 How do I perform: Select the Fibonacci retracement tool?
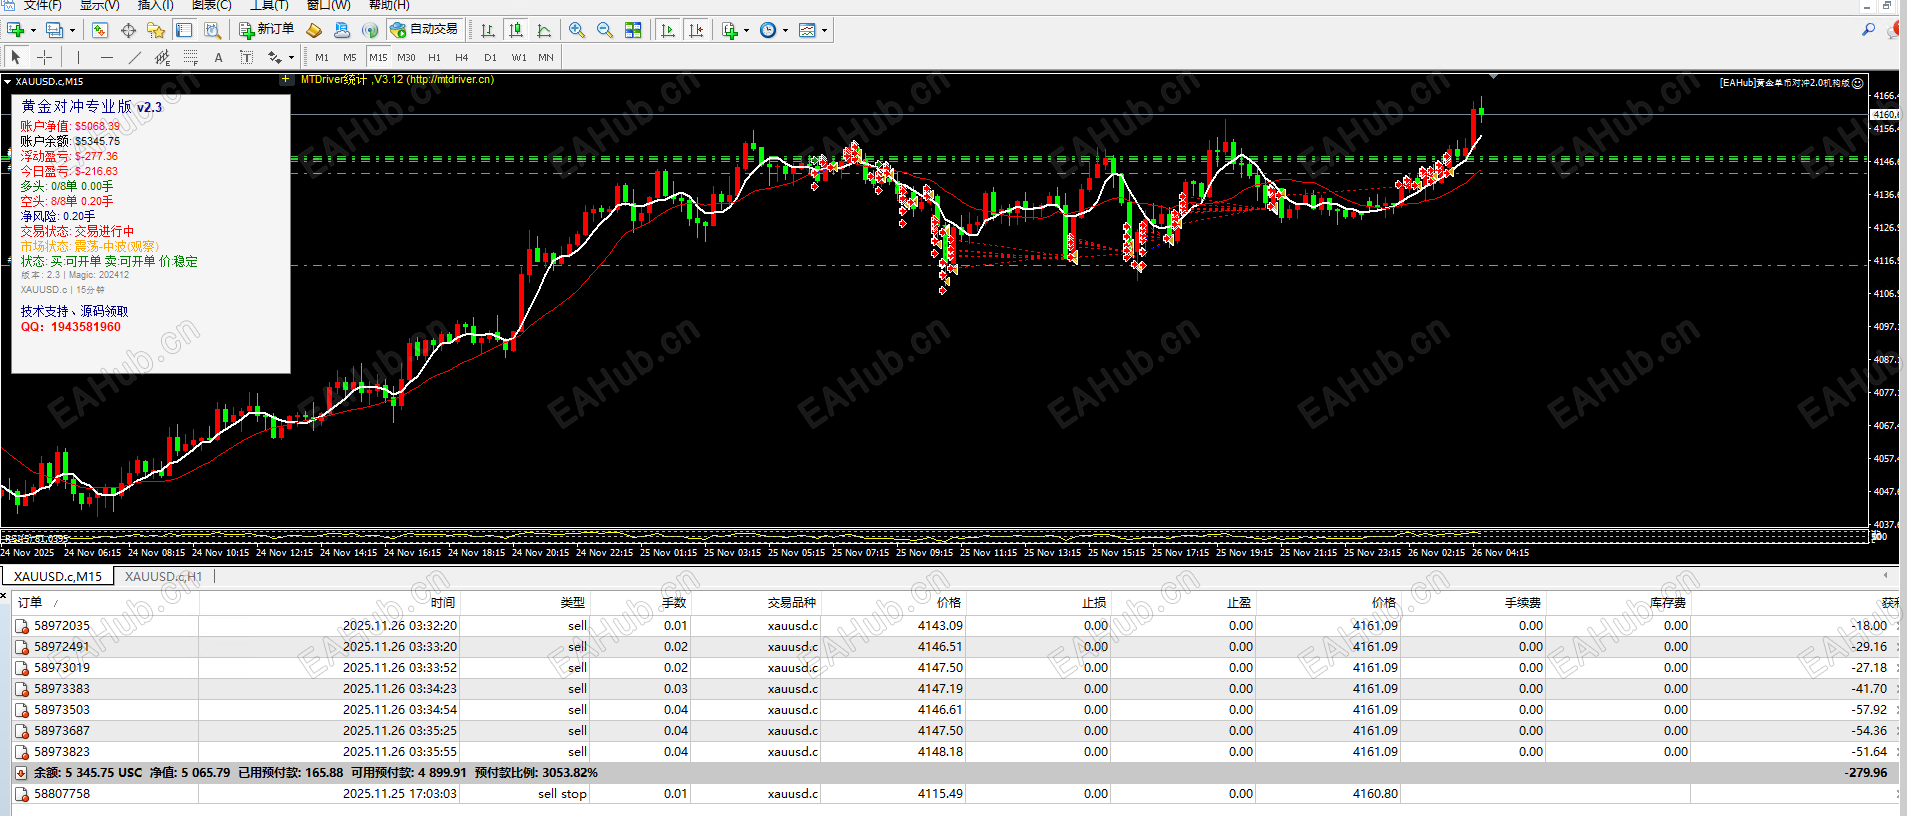click(x=191, y=57)
